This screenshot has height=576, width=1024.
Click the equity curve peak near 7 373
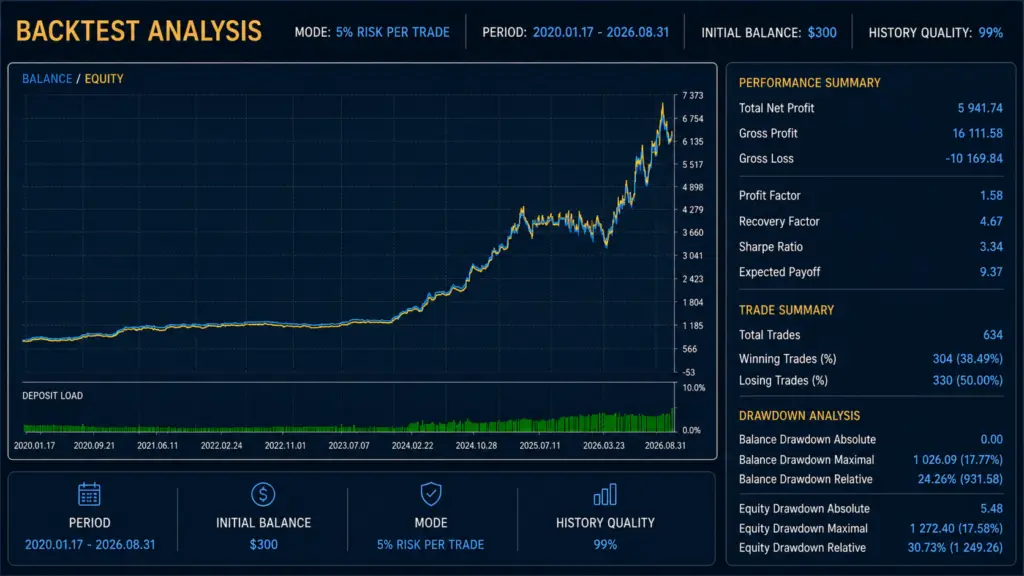pyautogui.click(x=662, y=106)
